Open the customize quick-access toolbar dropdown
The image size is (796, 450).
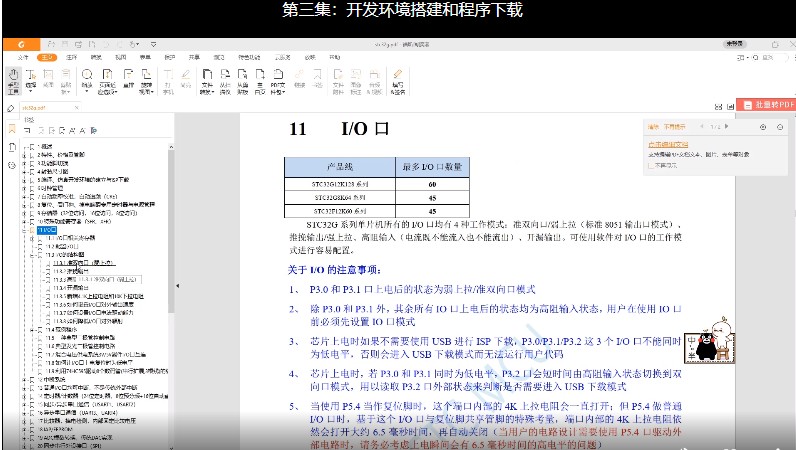point(153,45)
